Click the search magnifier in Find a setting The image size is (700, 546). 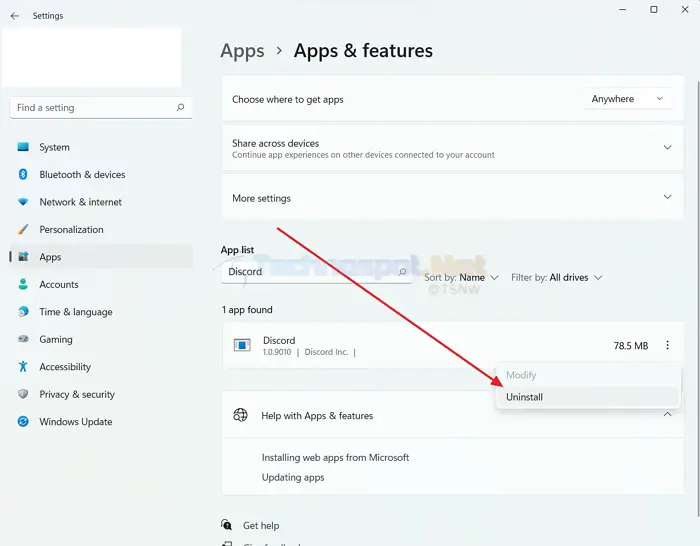click(180, 107)
